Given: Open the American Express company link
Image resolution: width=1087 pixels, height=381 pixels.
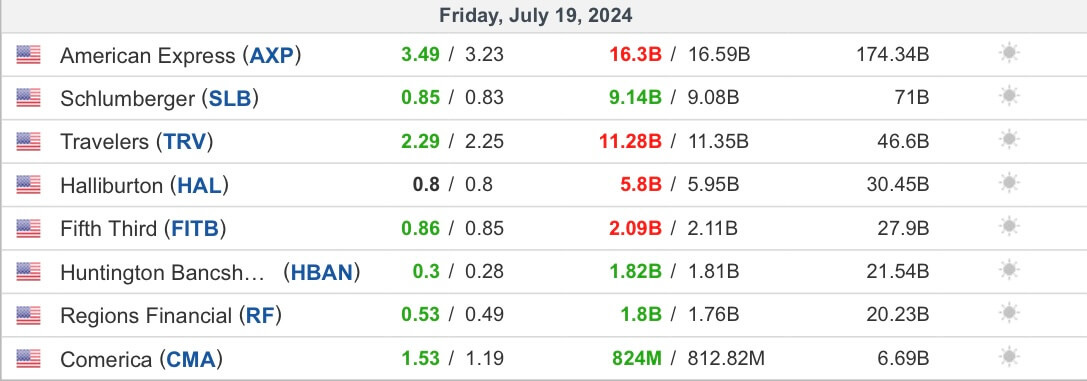Looking at the screenshot, I should 148,55.
